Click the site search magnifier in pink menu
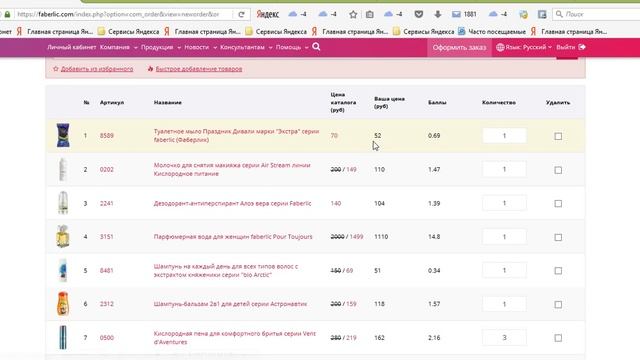Viewport: 640px width, 360px height. coord(316,47)
